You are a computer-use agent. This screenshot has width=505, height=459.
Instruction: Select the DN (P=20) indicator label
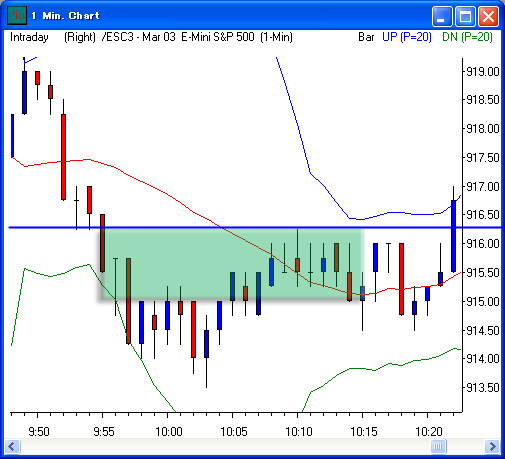click(x=467, y=37)
